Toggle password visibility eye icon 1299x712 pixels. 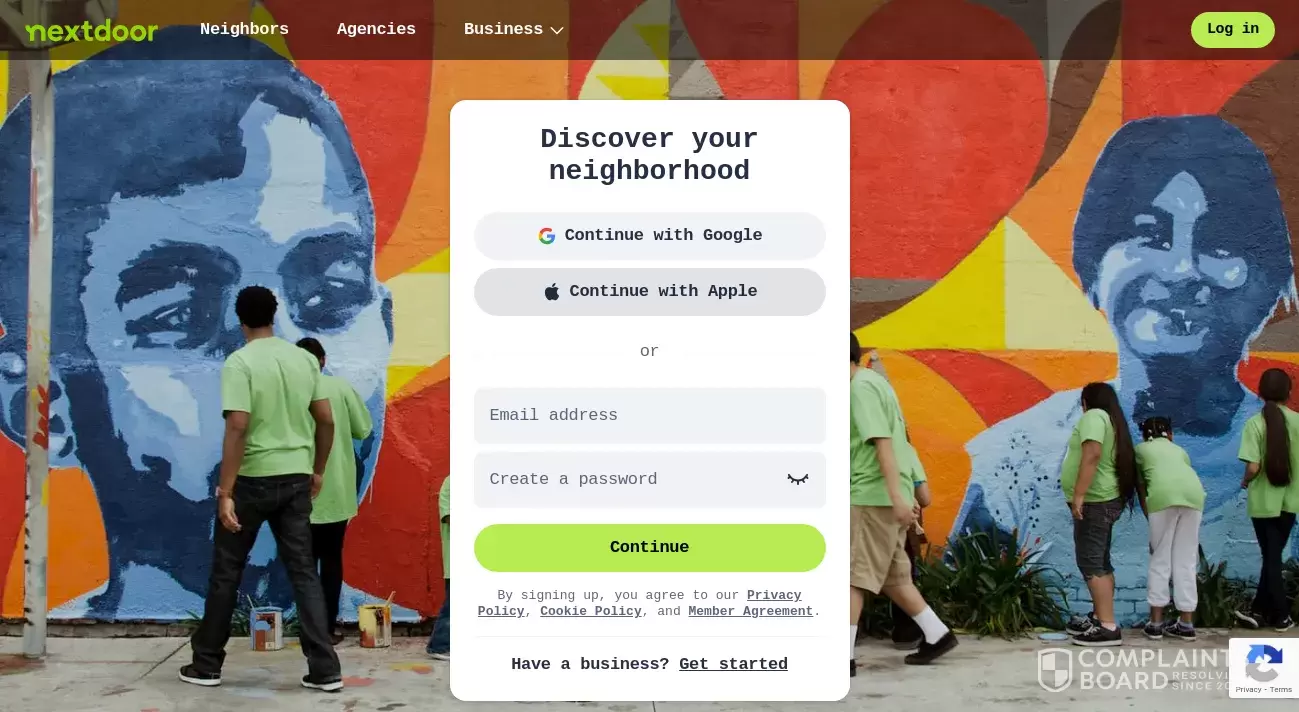pos(797,479)
